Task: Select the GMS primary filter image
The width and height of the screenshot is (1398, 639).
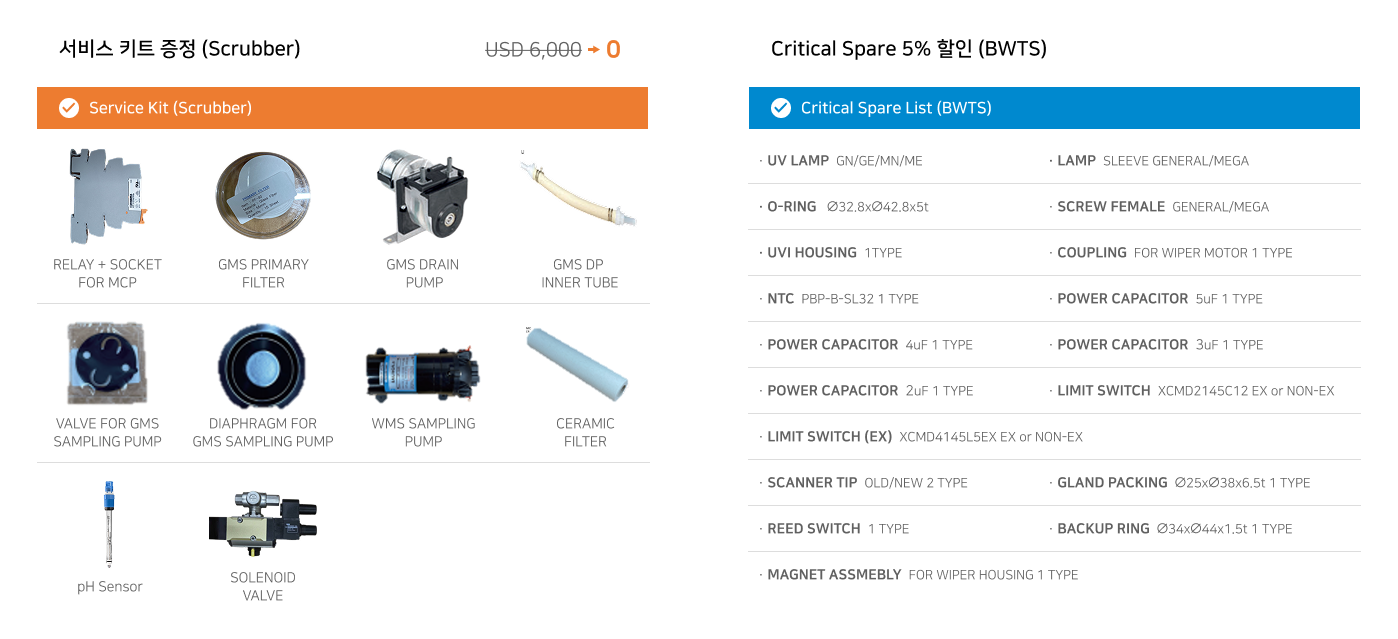Action: tap(263, 196)
